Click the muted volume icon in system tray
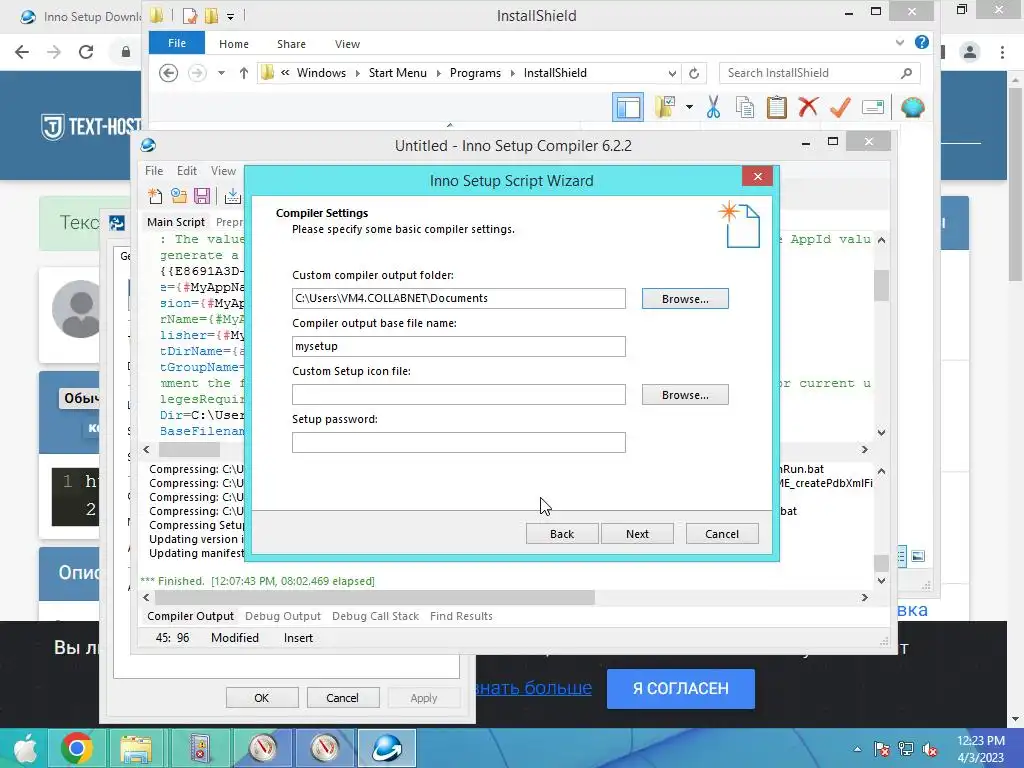The image size is (1024, 768). click(930, 749)
